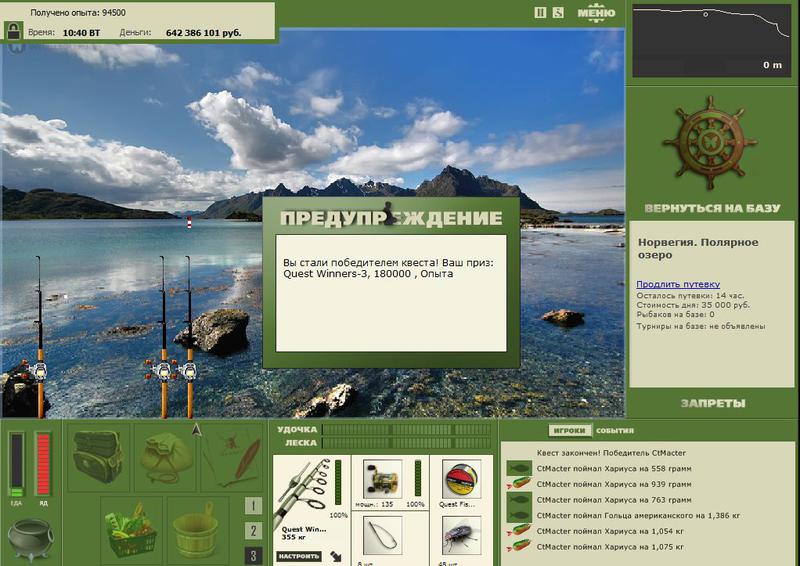This screenshot has width=800, height=566.
Task: Click the quest winner prize message text
Action: pos(388,268)
